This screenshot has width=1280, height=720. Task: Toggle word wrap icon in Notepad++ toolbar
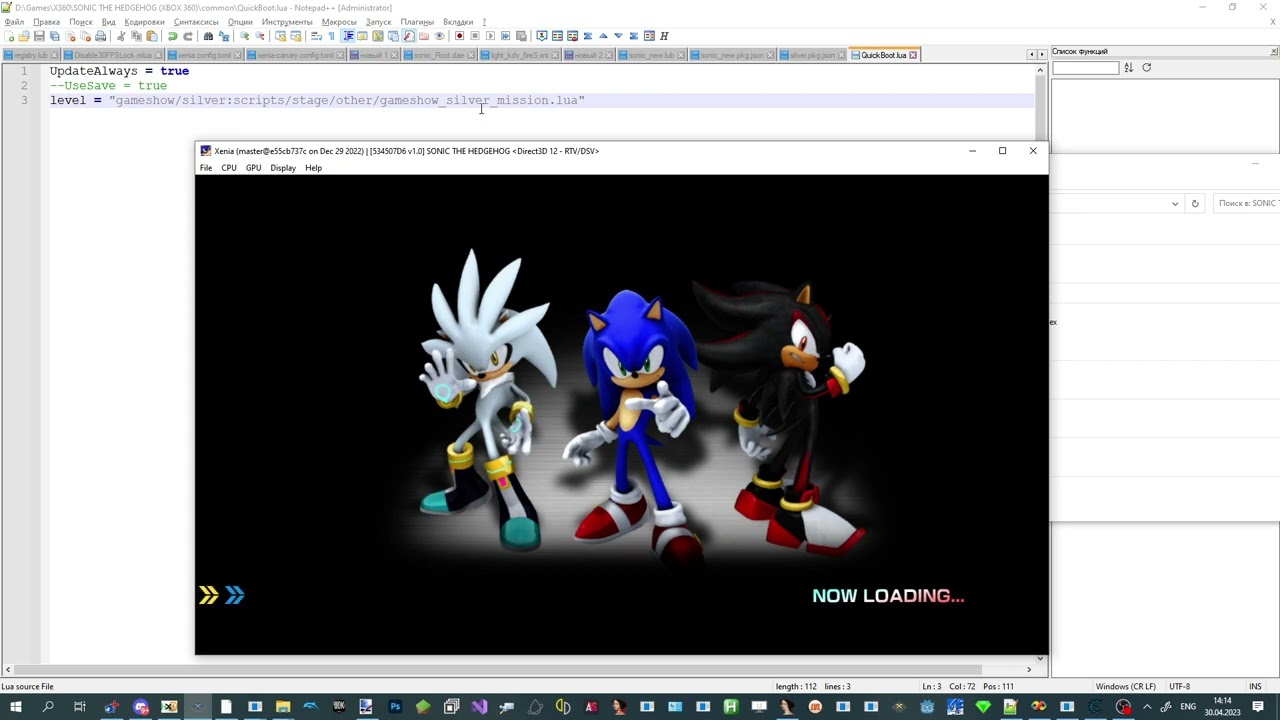(x=317, y=36)
